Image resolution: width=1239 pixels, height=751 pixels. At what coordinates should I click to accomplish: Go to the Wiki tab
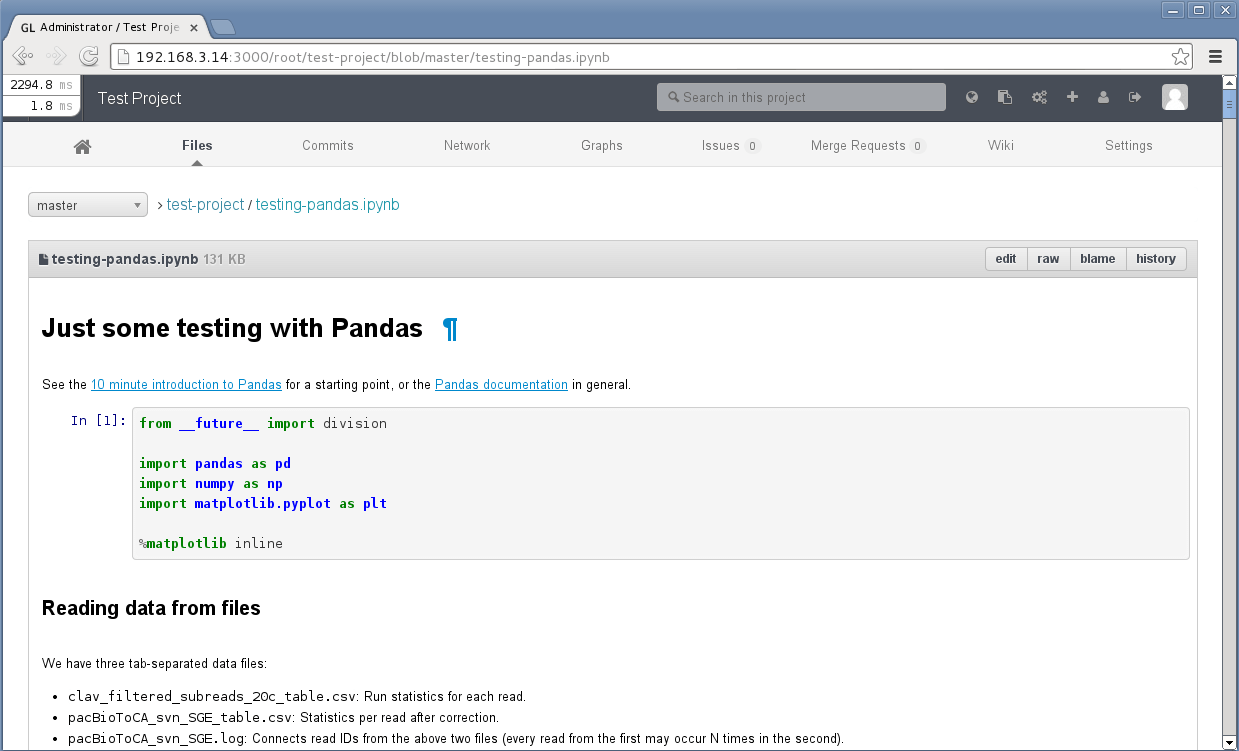click(x=1000, y=145)
